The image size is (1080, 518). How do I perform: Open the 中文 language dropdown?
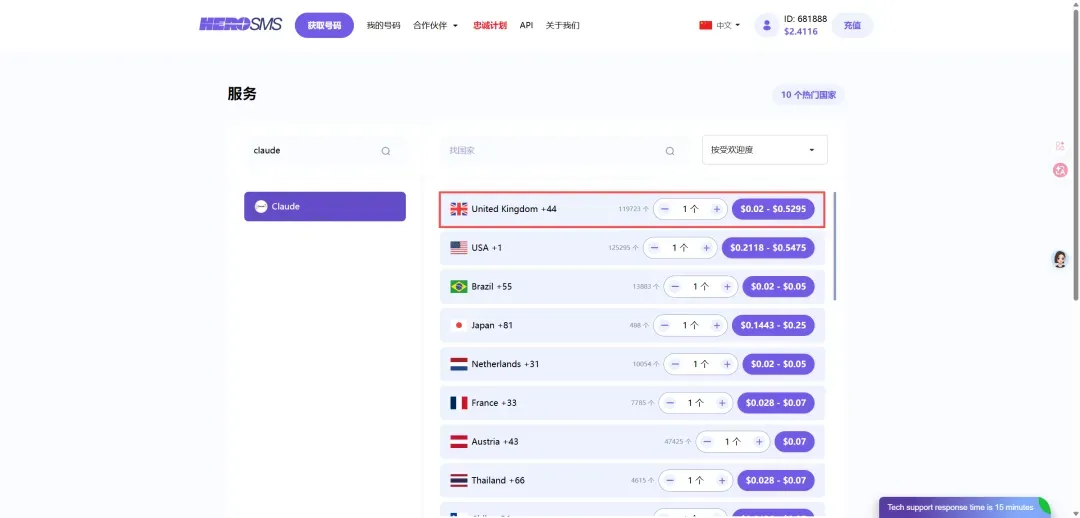pyautogui.click(x=721, y=25)
